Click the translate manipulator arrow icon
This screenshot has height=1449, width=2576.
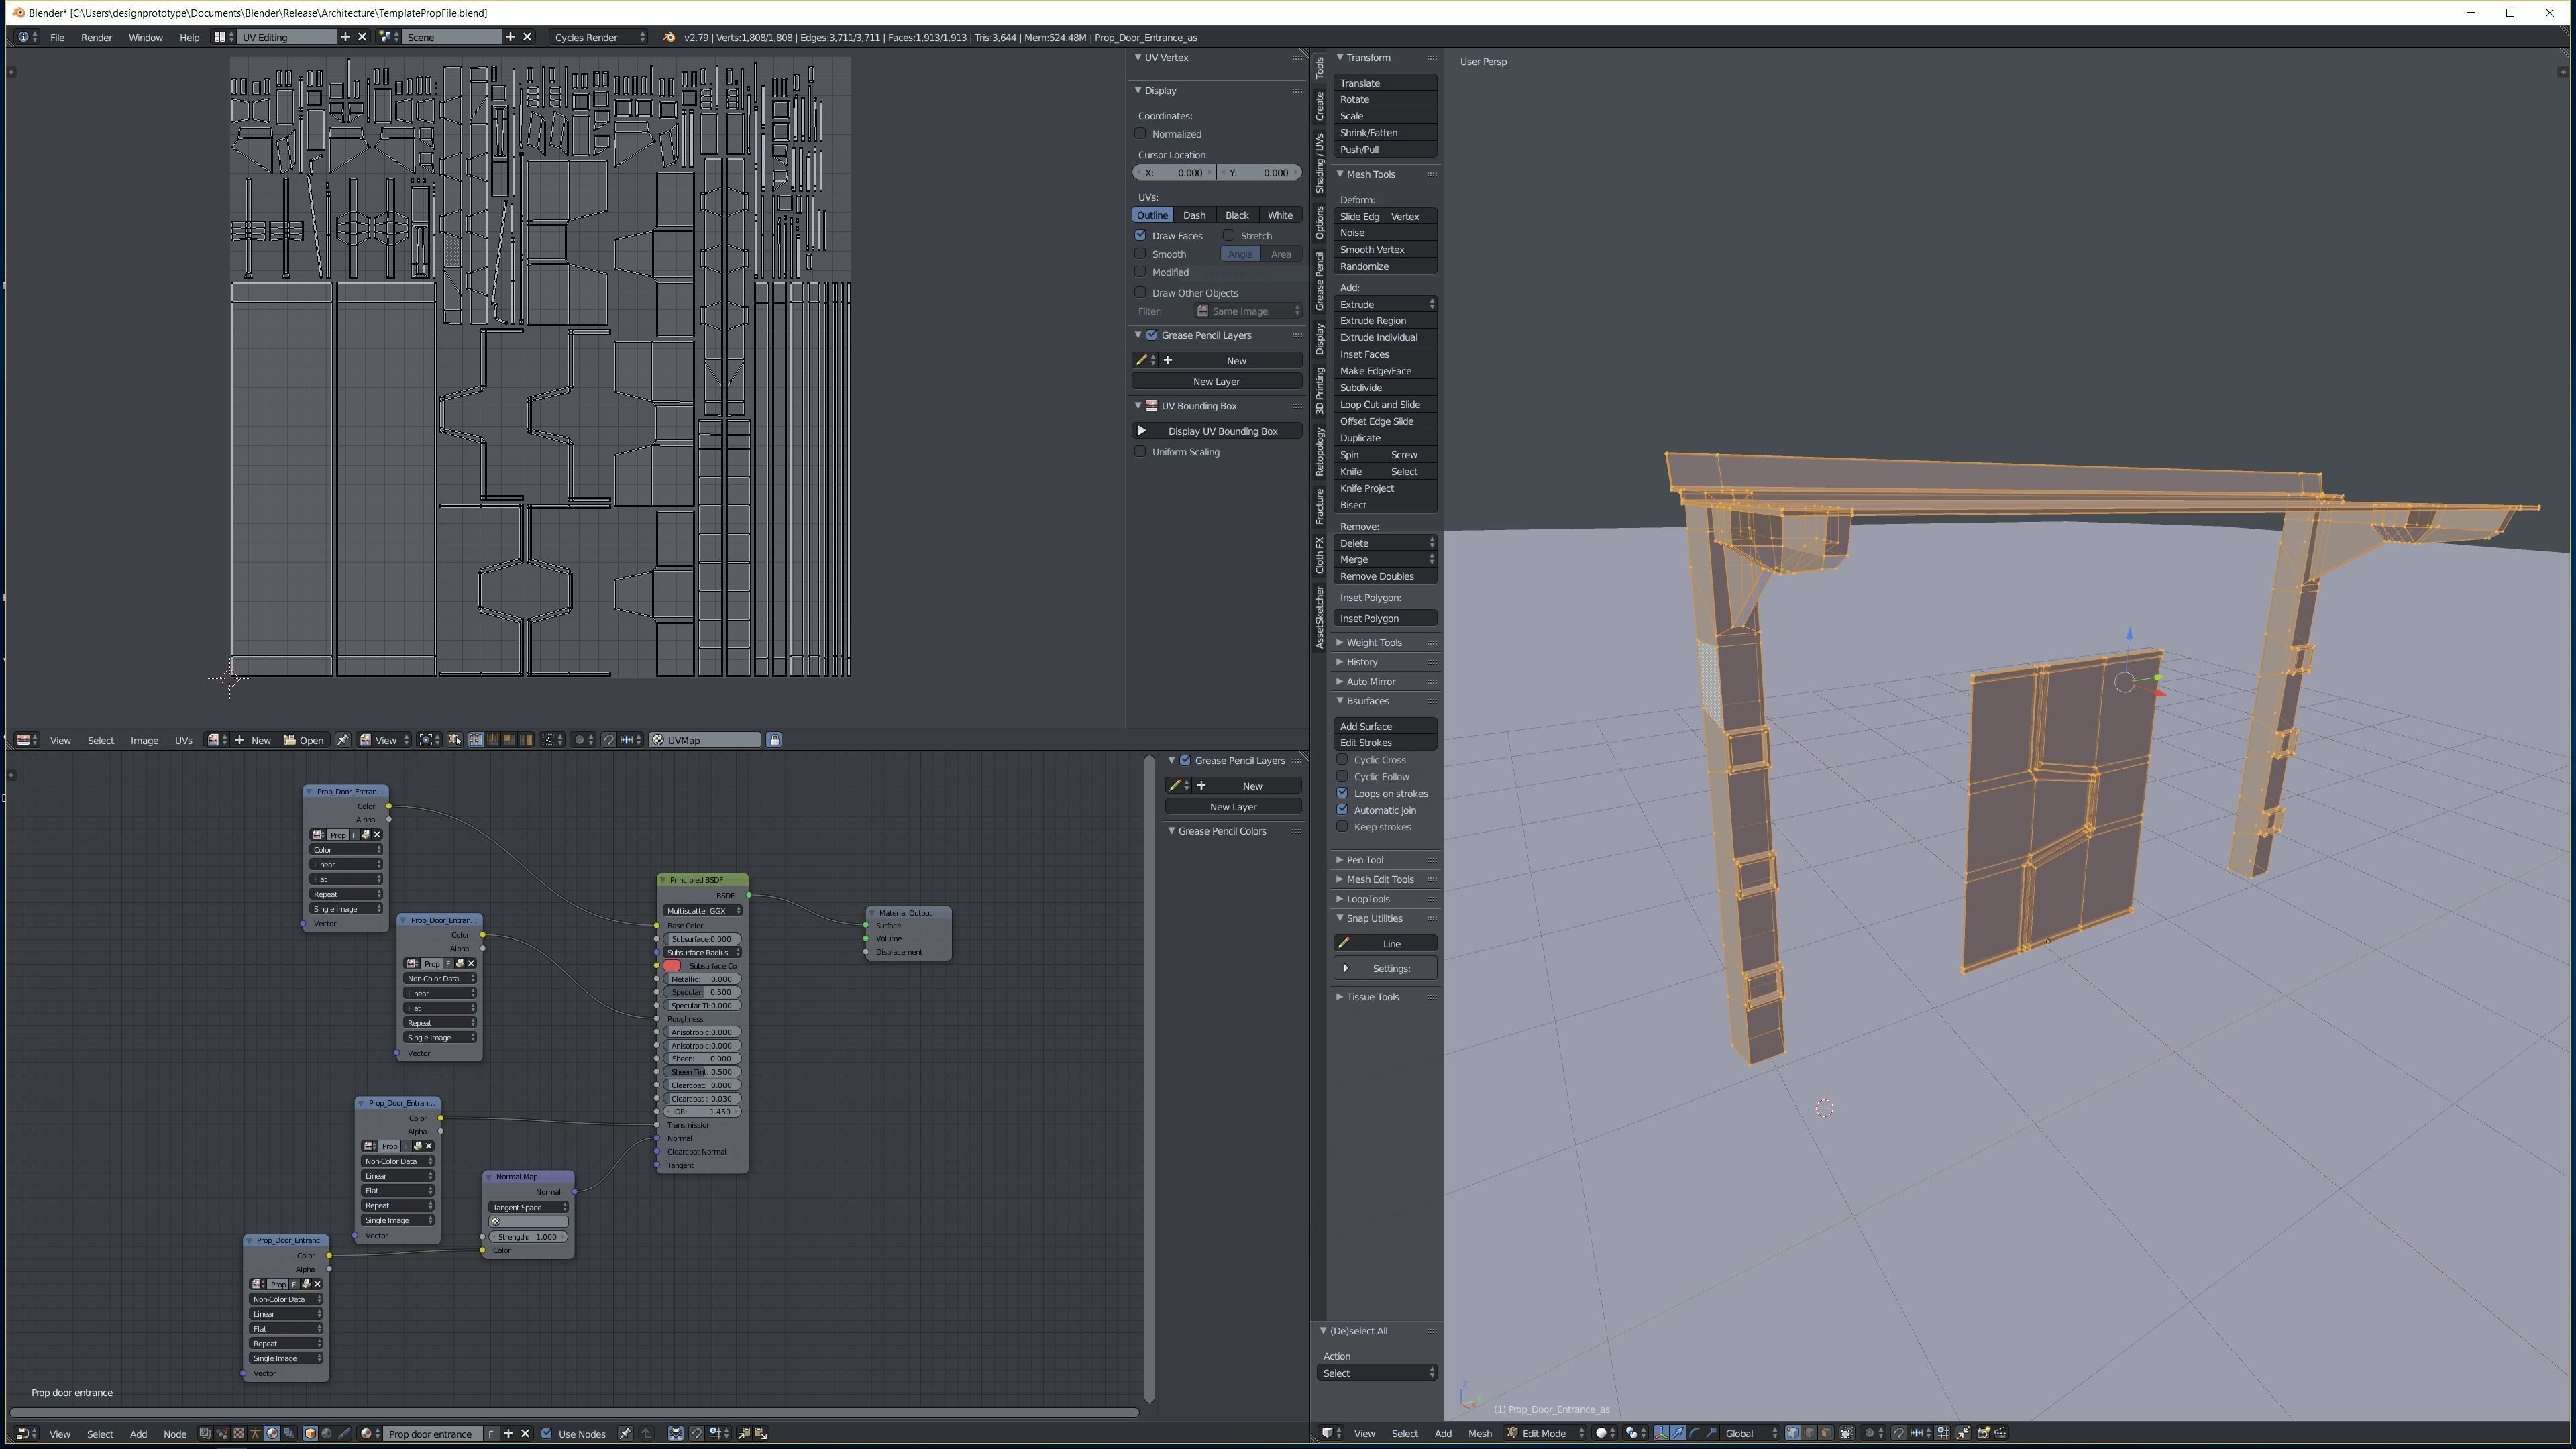tap(1678, 1433)
